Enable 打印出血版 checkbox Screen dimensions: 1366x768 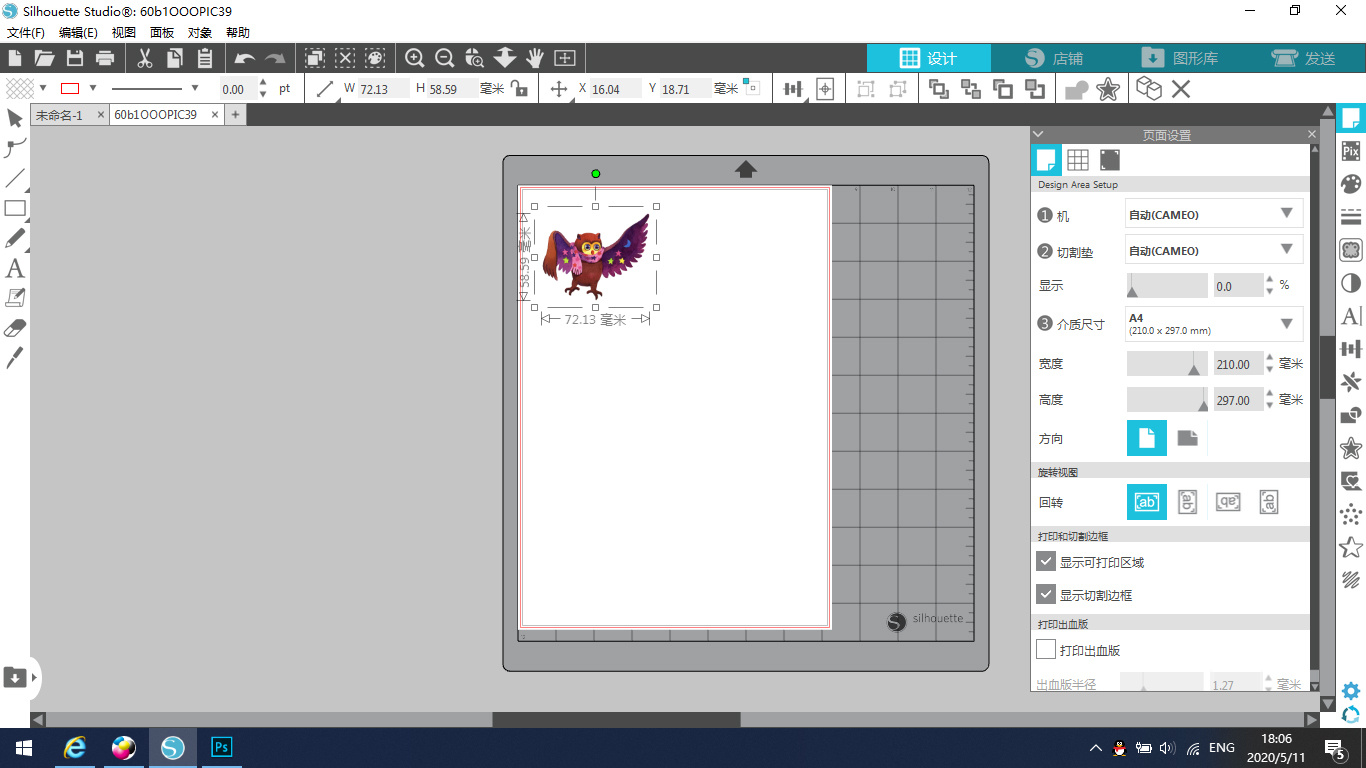click(x=1046, y=649)
